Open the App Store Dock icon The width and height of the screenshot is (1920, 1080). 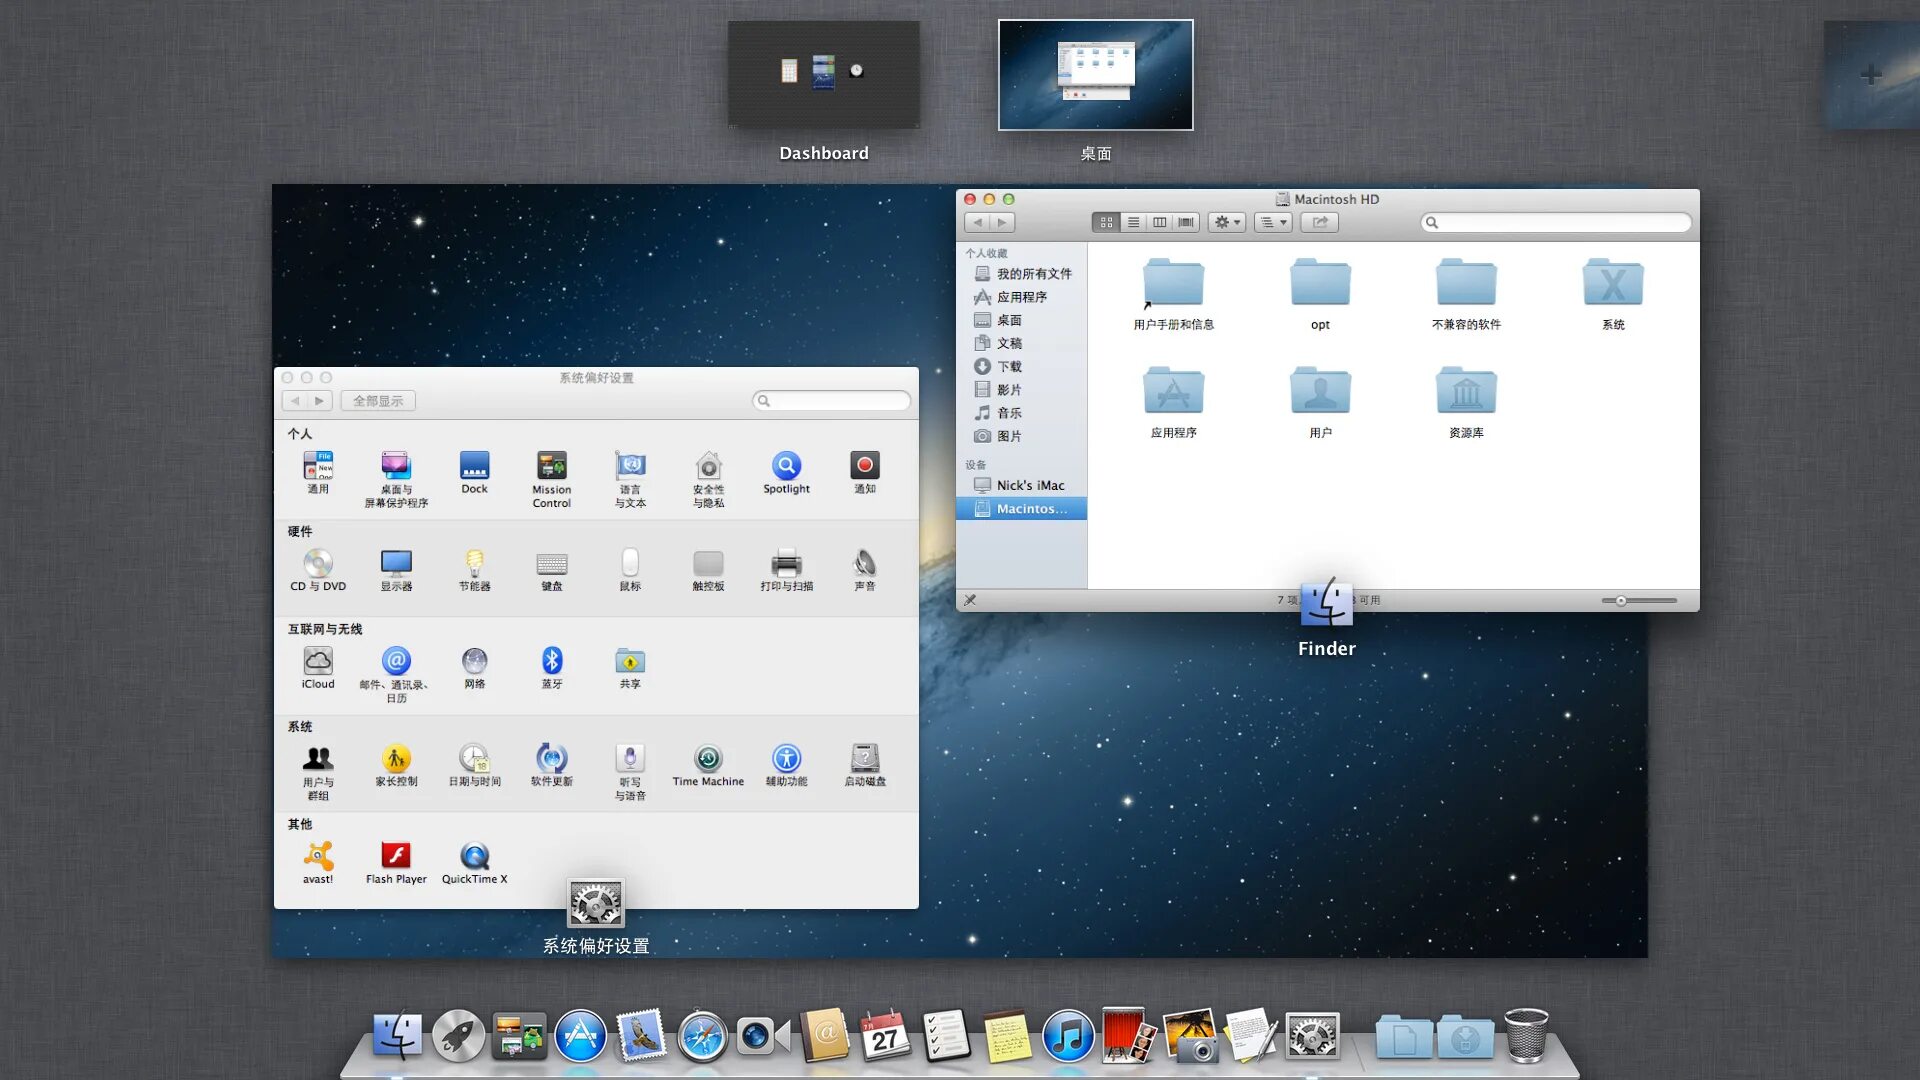pos(580,1036)
